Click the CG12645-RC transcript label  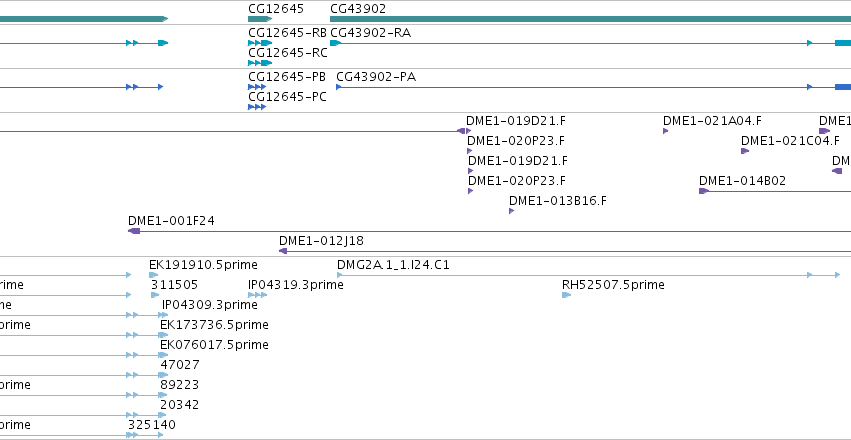click(288, 53)
